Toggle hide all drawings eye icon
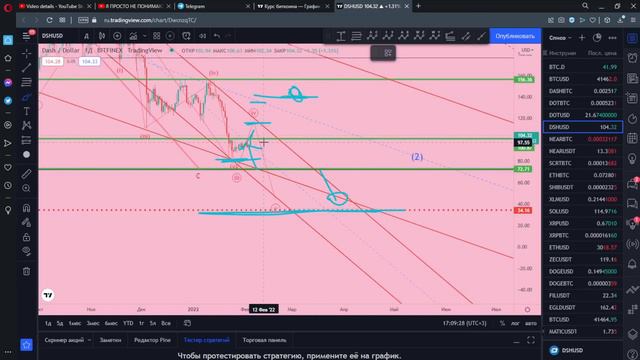Image resolution: width=640 pixels, height=360 pixels. (27, 251)
